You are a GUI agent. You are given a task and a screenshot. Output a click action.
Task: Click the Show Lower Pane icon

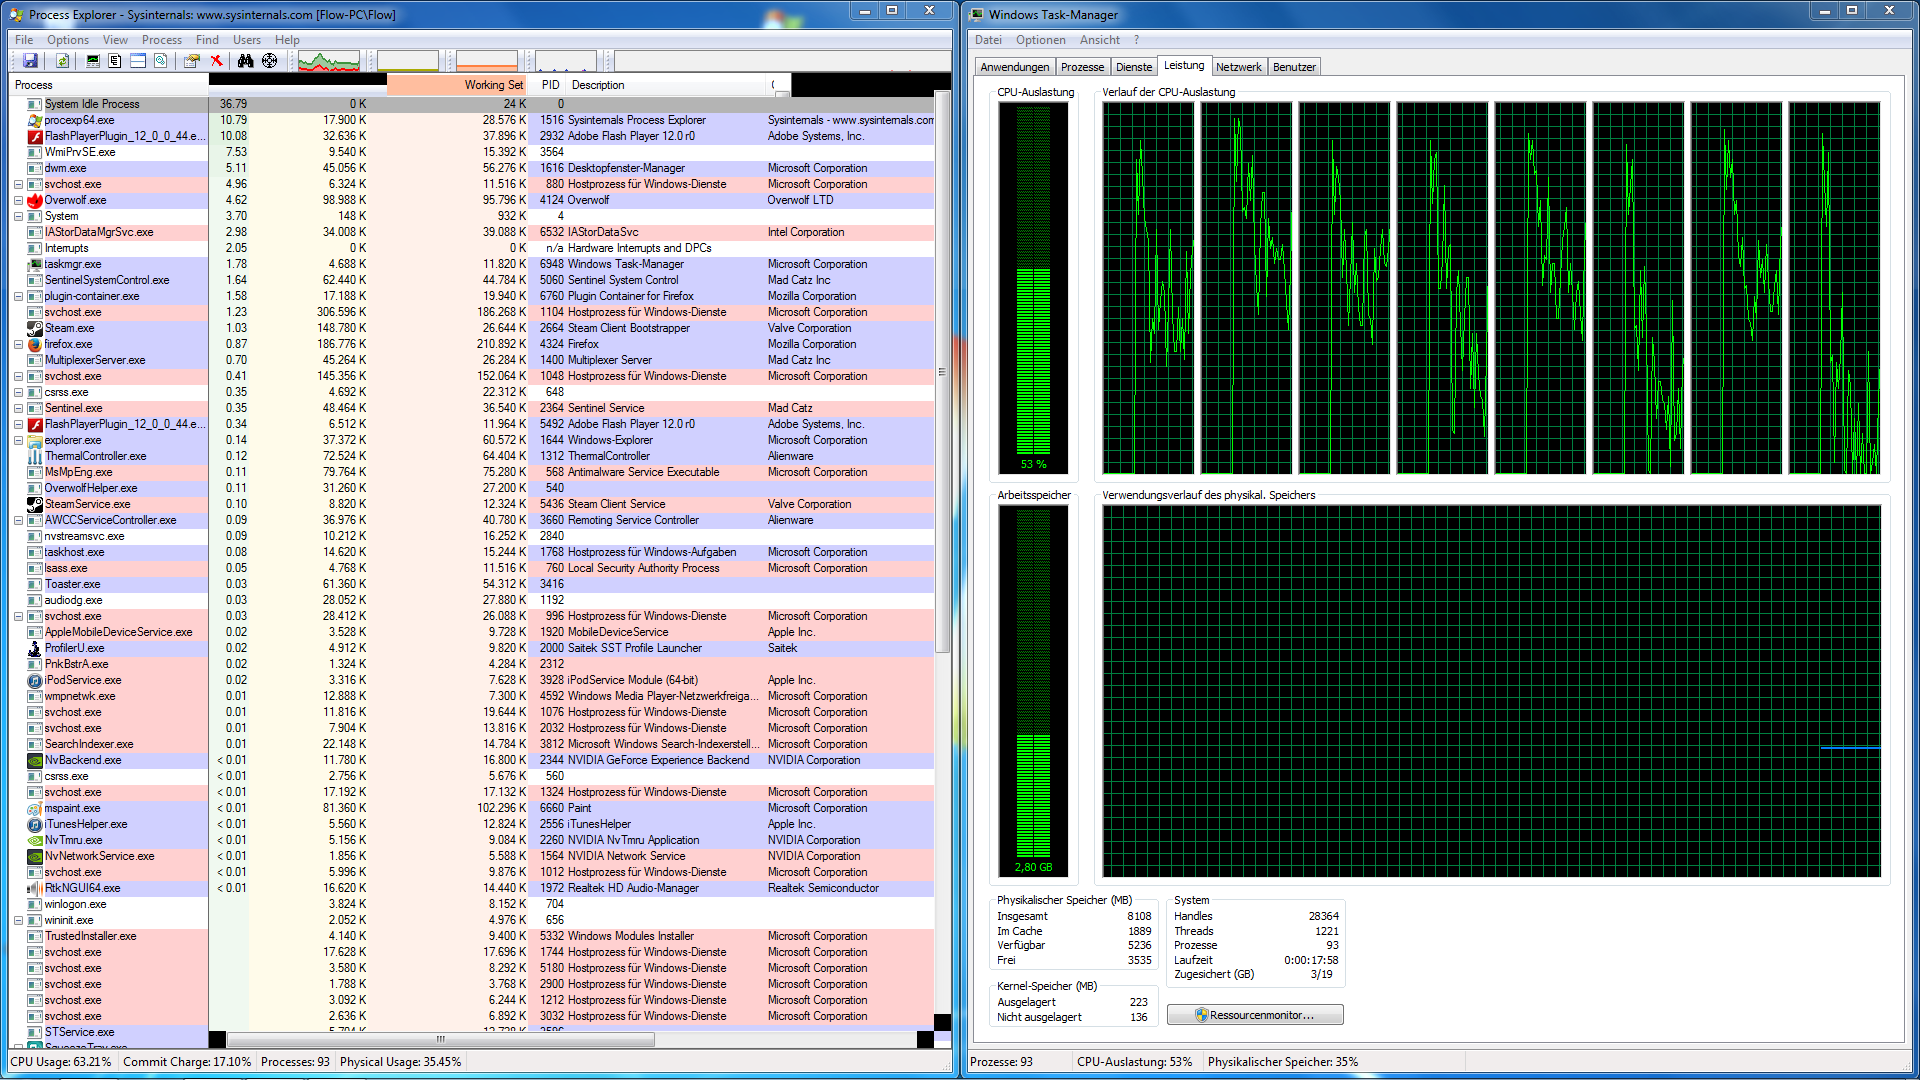138,61
